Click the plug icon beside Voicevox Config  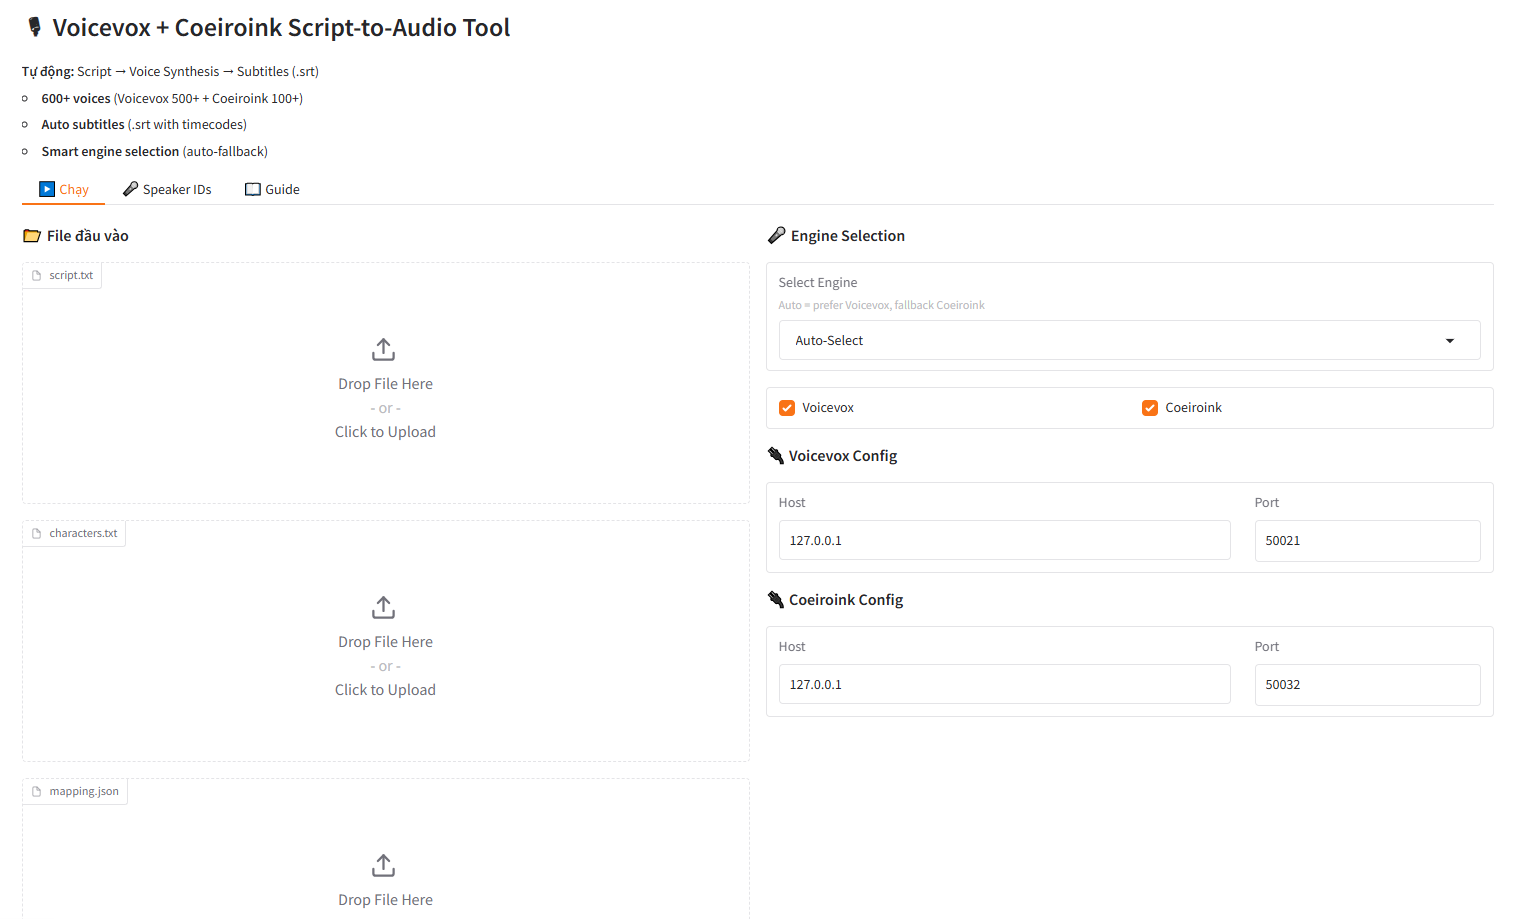pyautogui.click(x=775, y=455)
